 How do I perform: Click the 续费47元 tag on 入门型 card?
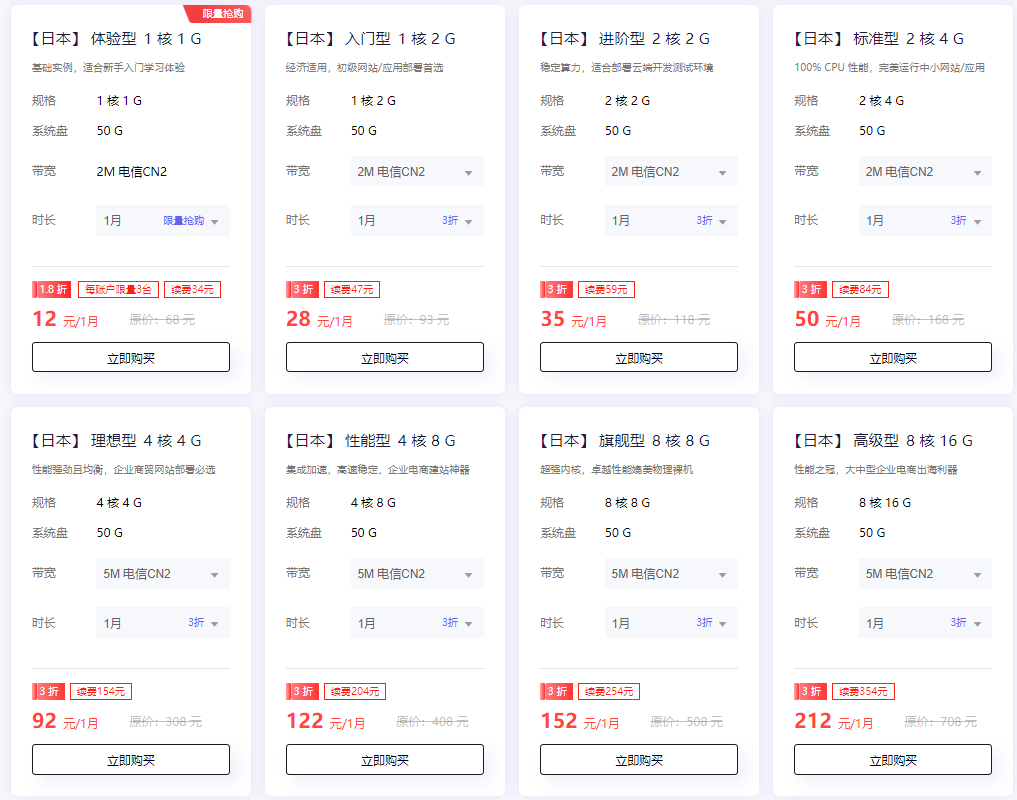[352, 289]
